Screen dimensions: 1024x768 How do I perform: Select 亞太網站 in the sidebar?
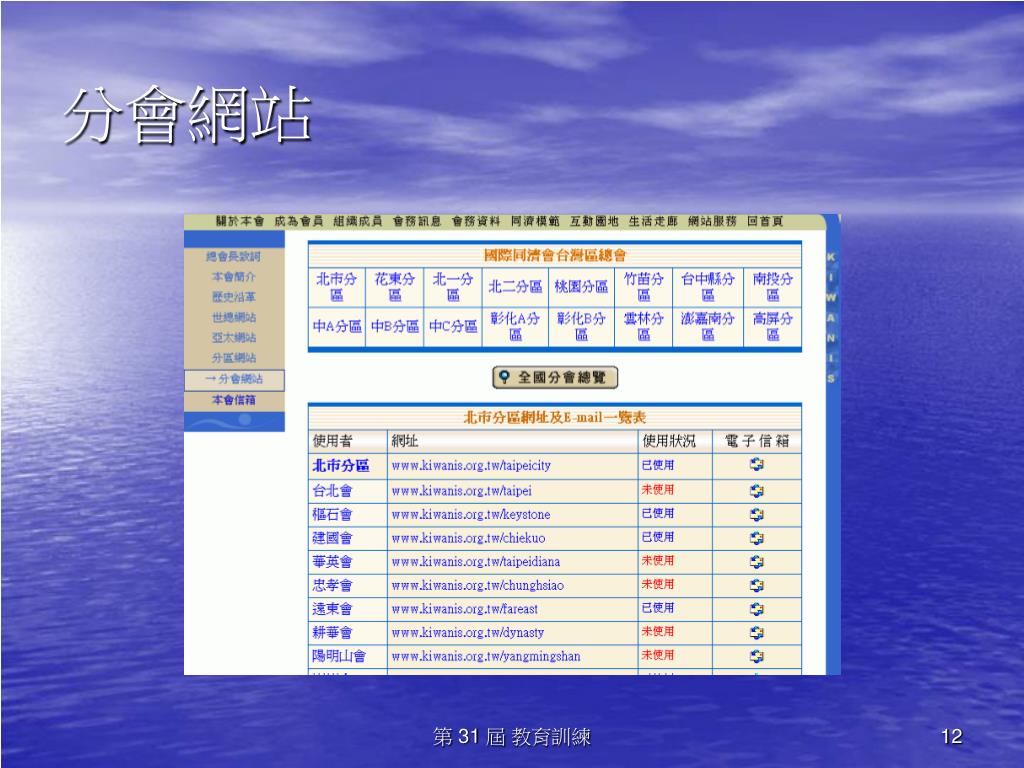[233, 338]
